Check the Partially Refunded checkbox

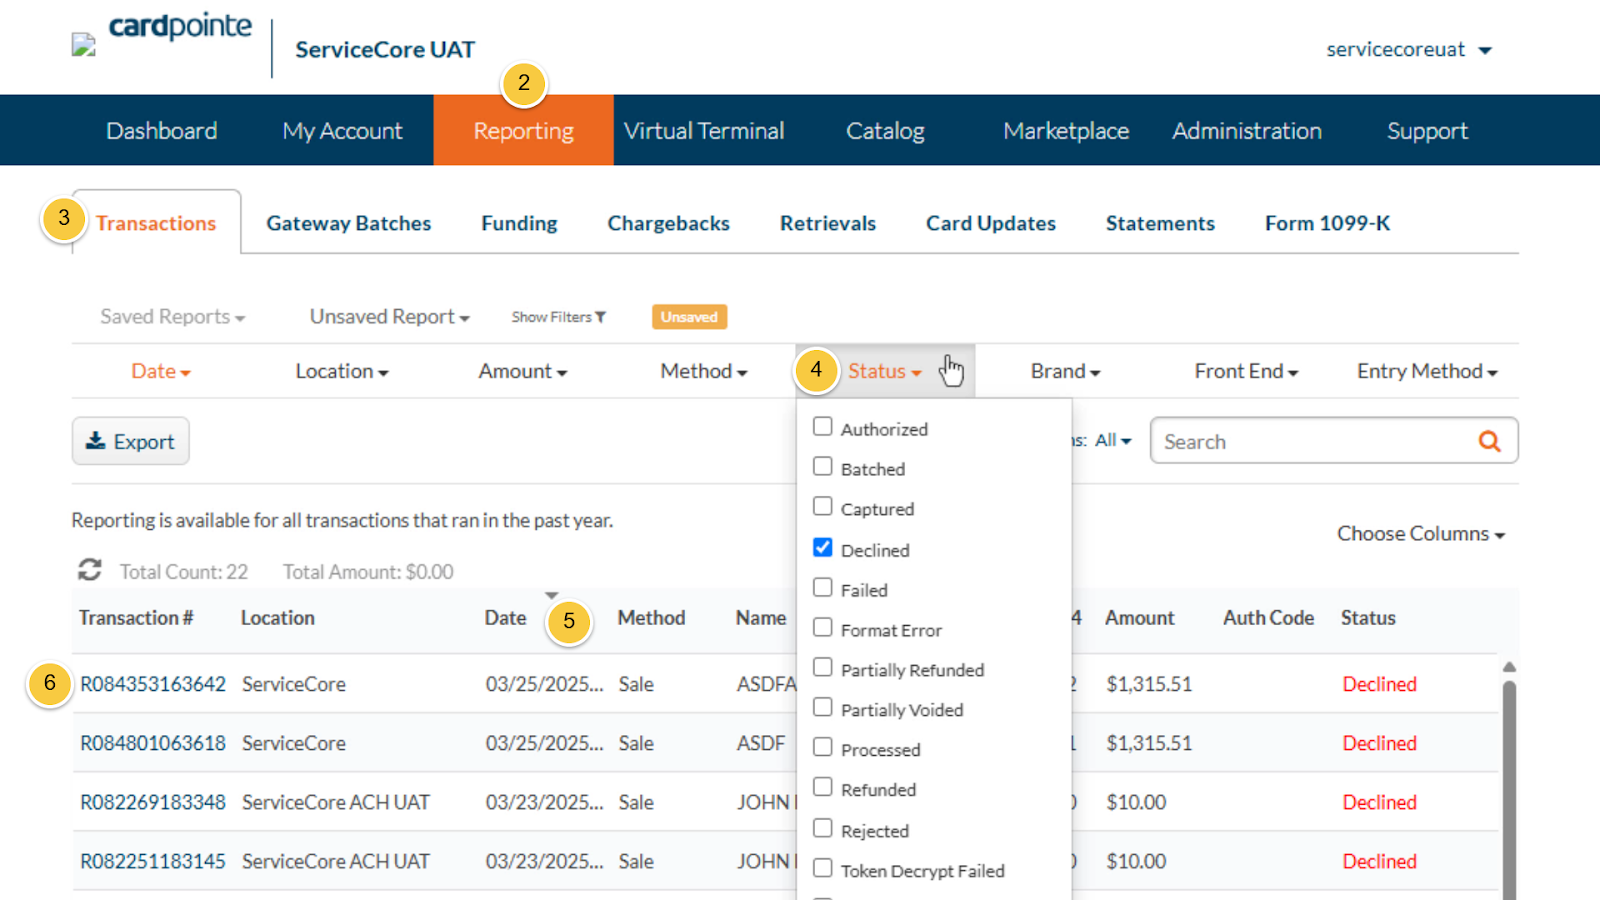pos(822,668)
